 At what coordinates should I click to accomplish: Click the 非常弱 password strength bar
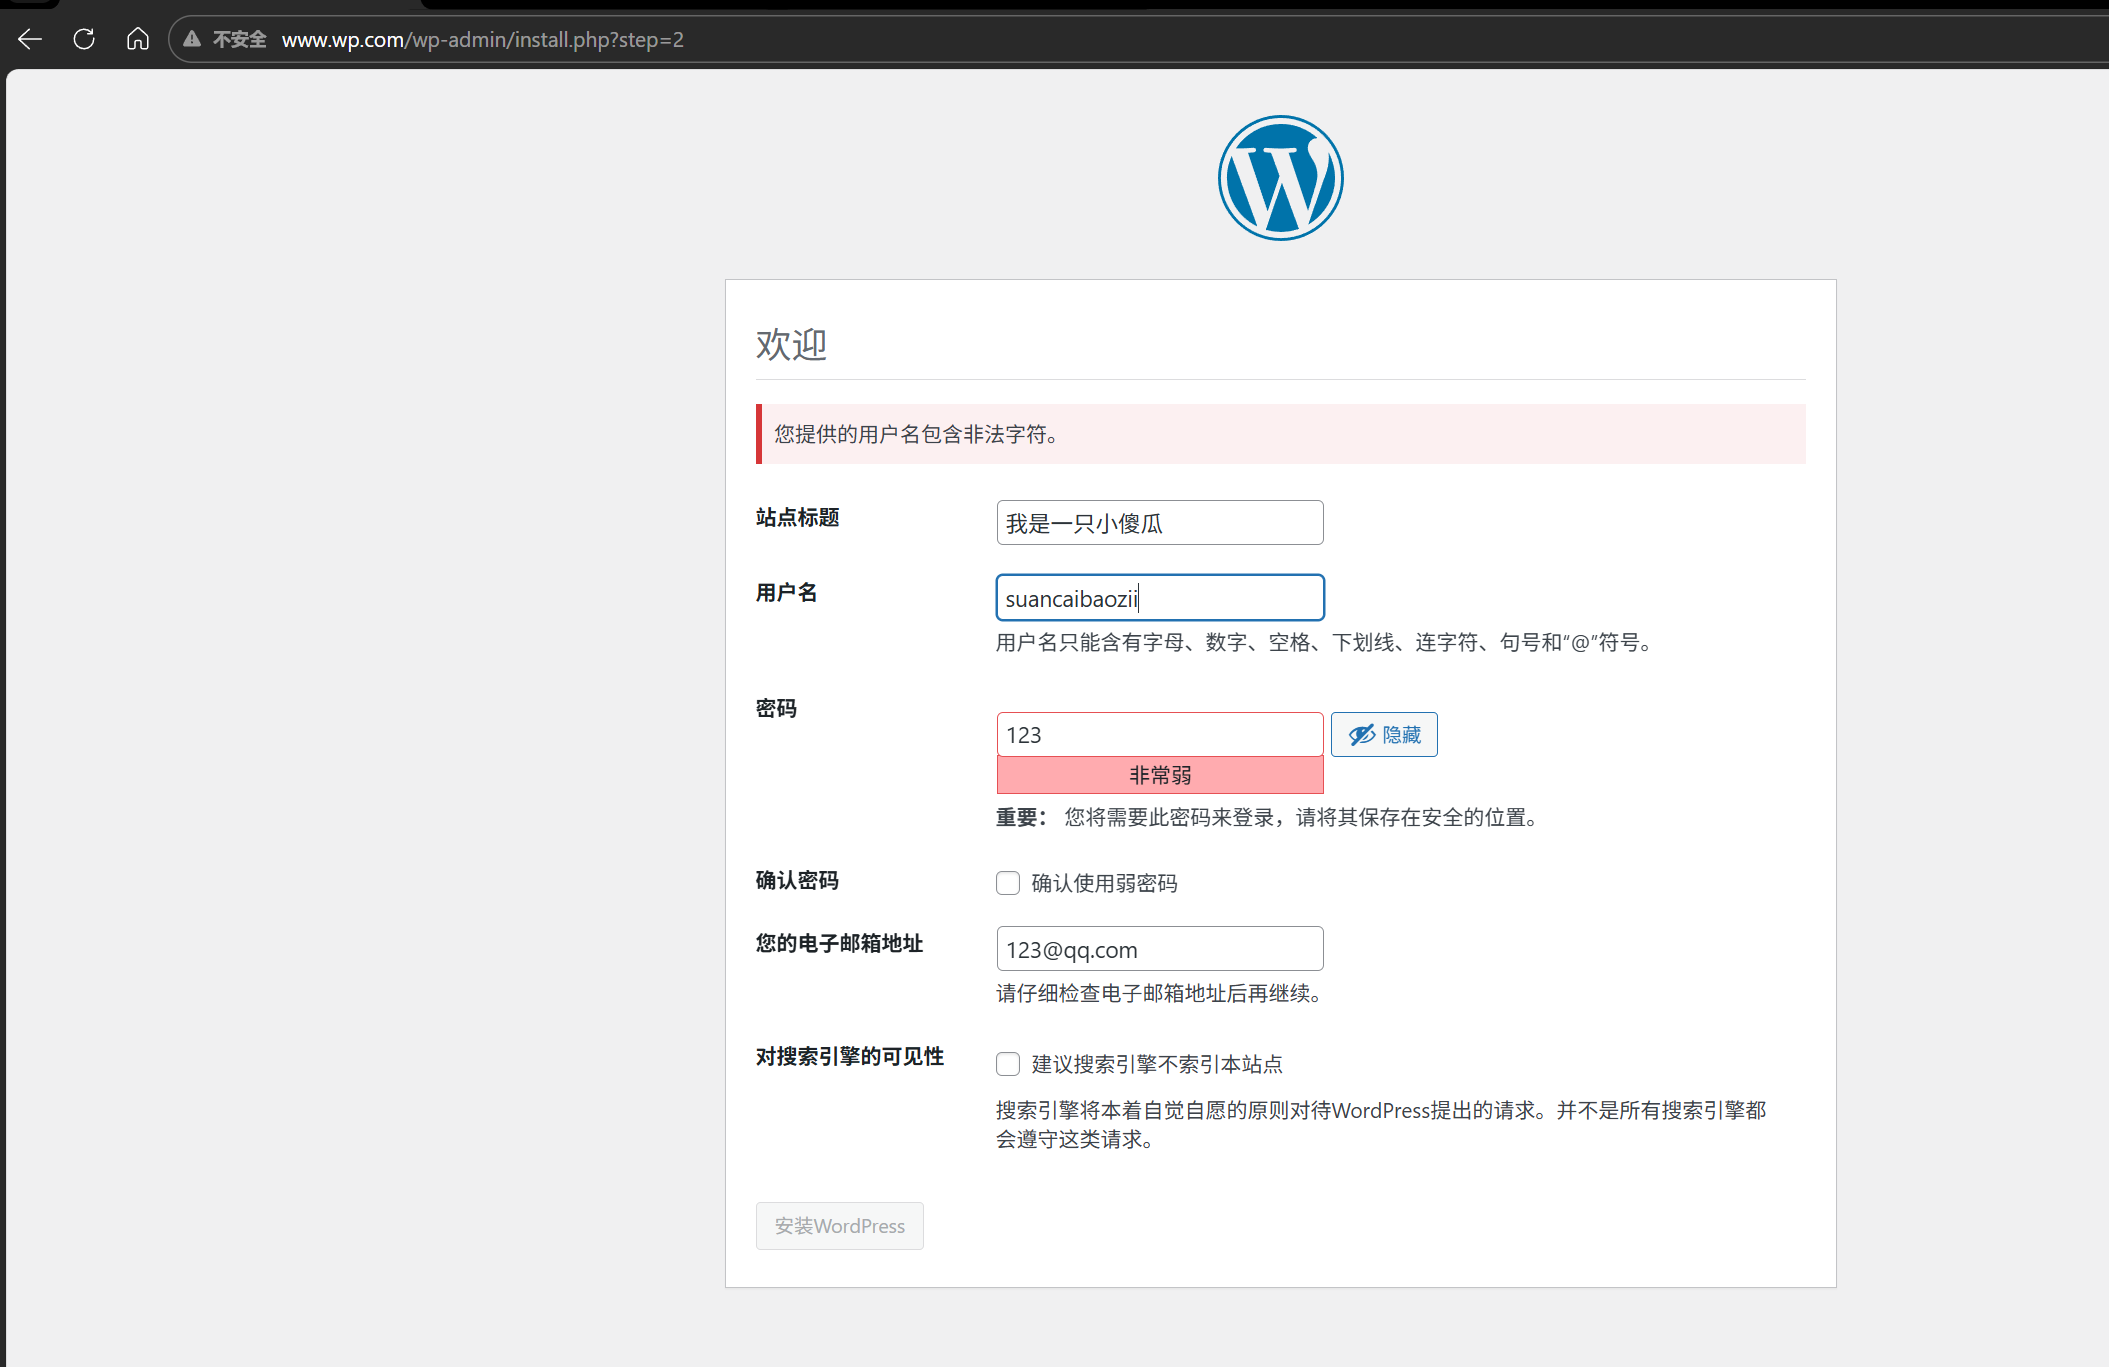[x=1159, y=775]
